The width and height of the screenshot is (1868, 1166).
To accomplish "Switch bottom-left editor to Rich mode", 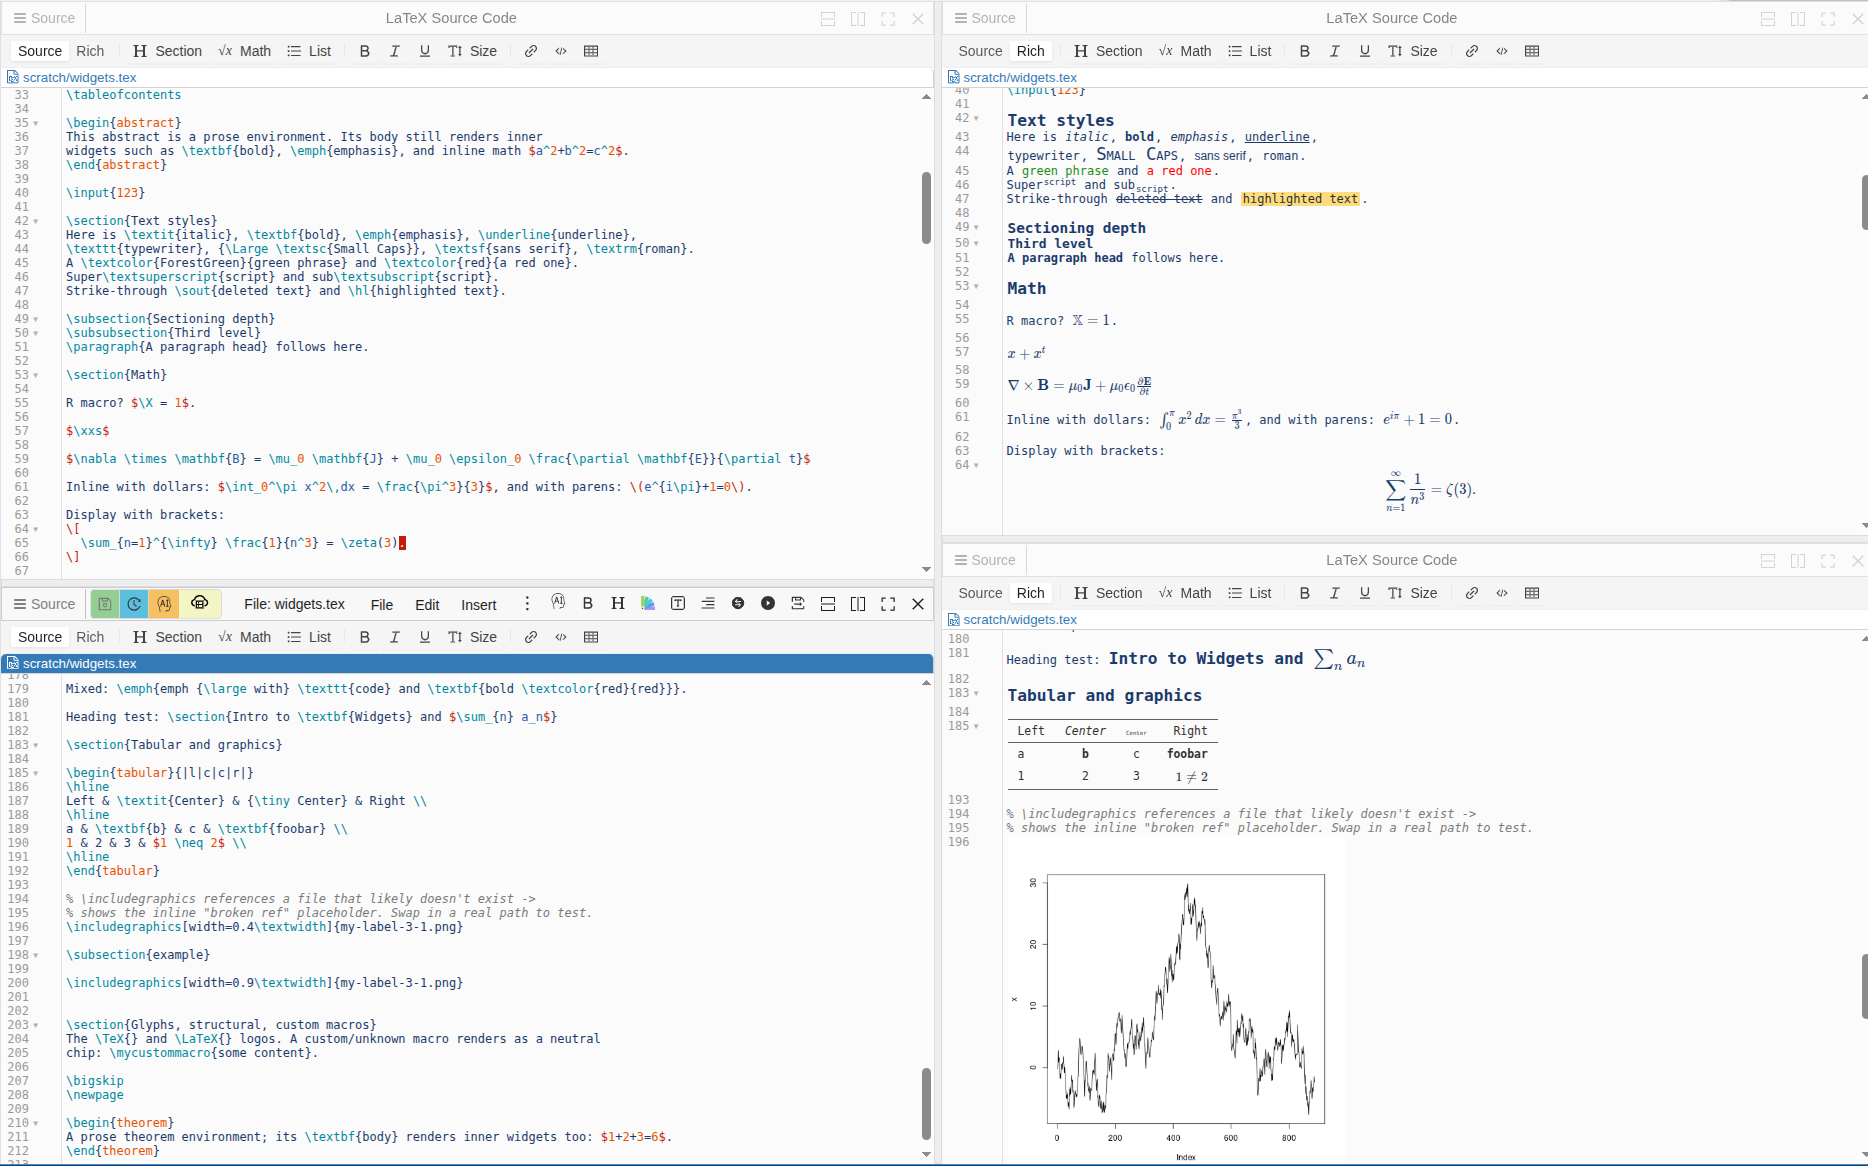I will [90, 637].
